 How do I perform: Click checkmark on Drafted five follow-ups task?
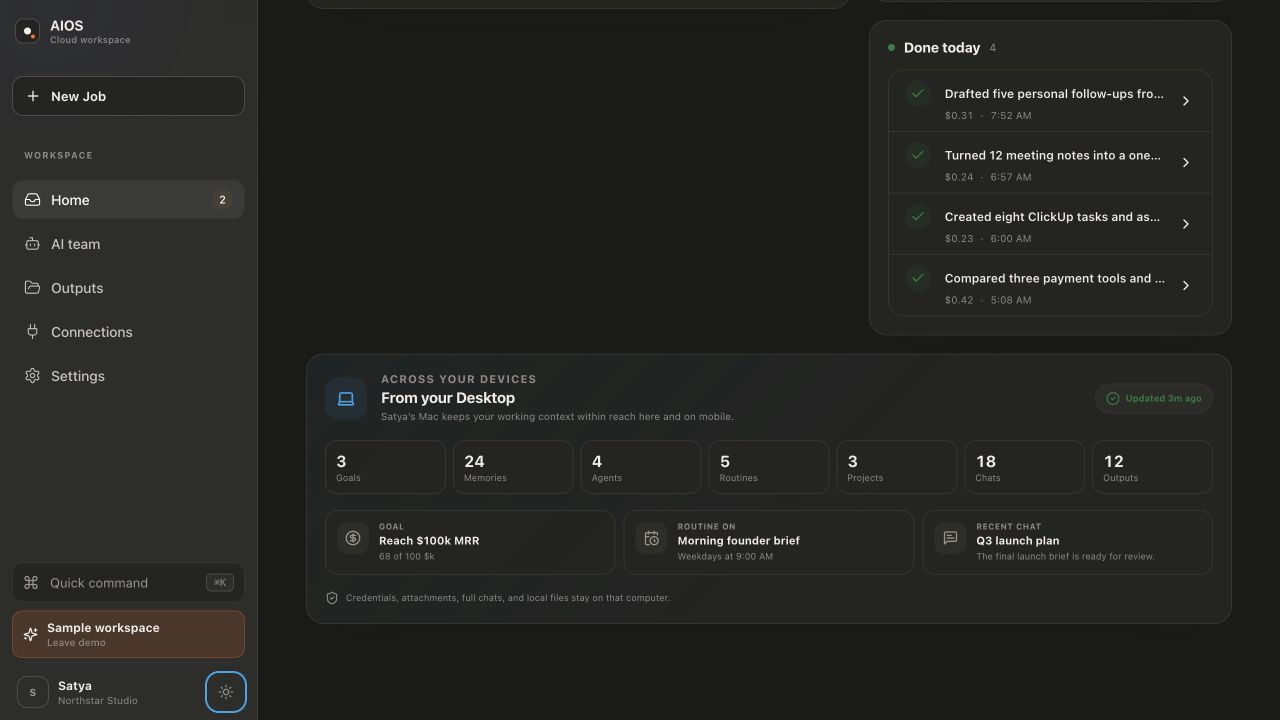(918, 94)
